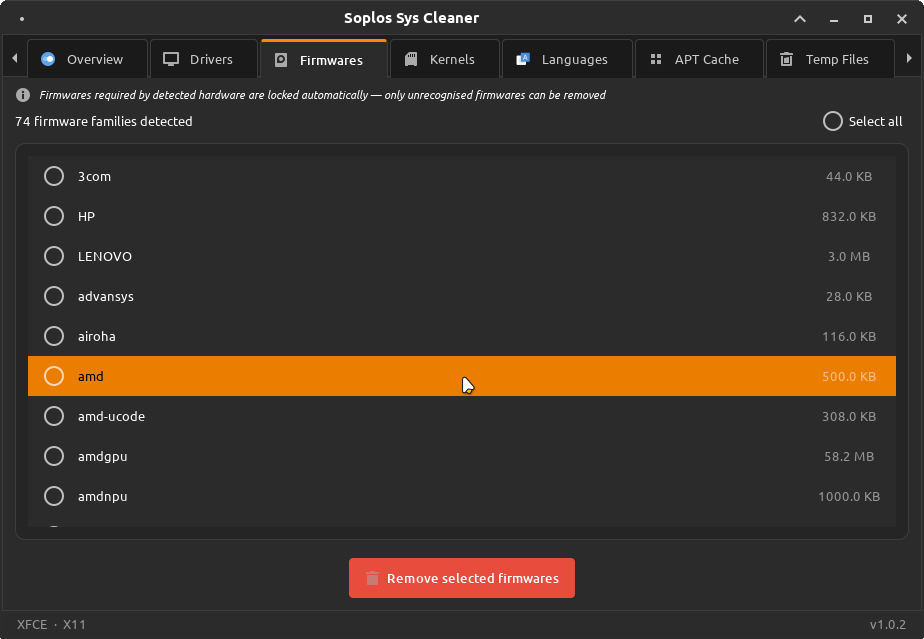Go to the Kernels tab
Screen dimensions: 924x639
click(x=445, y=59)
